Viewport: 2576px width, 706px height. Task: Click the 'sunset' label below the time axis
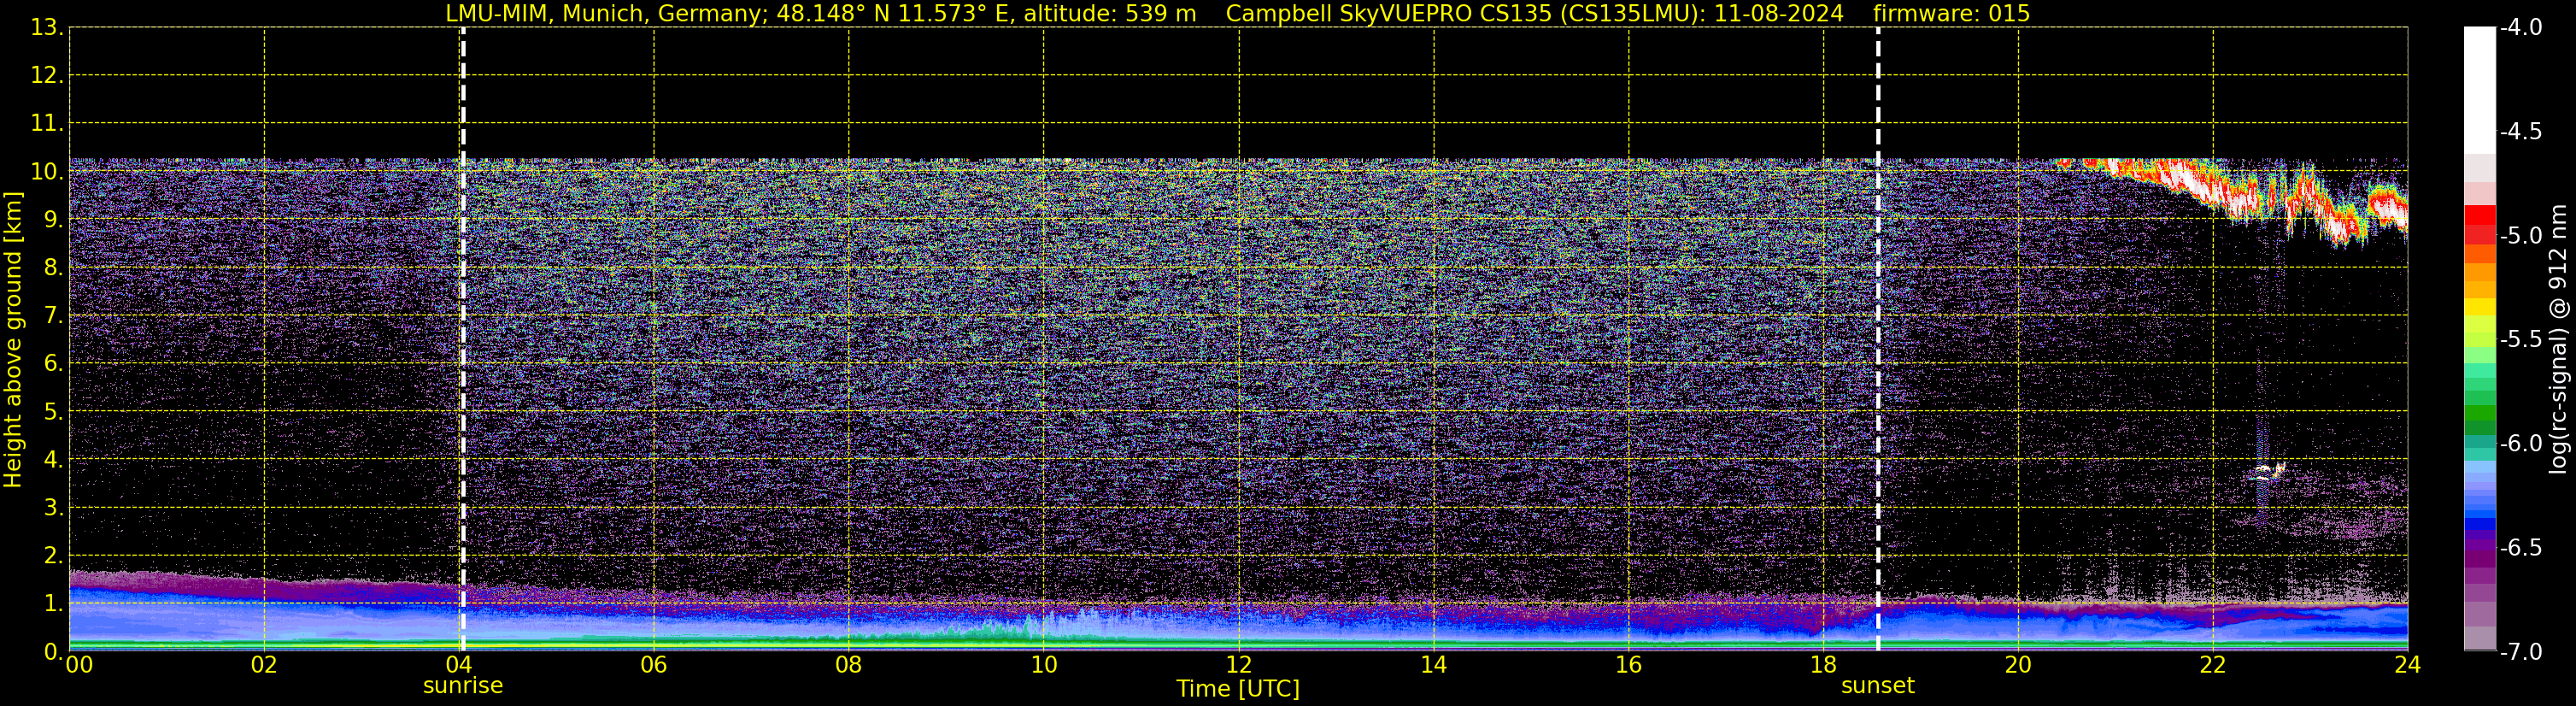(1878, 686)
